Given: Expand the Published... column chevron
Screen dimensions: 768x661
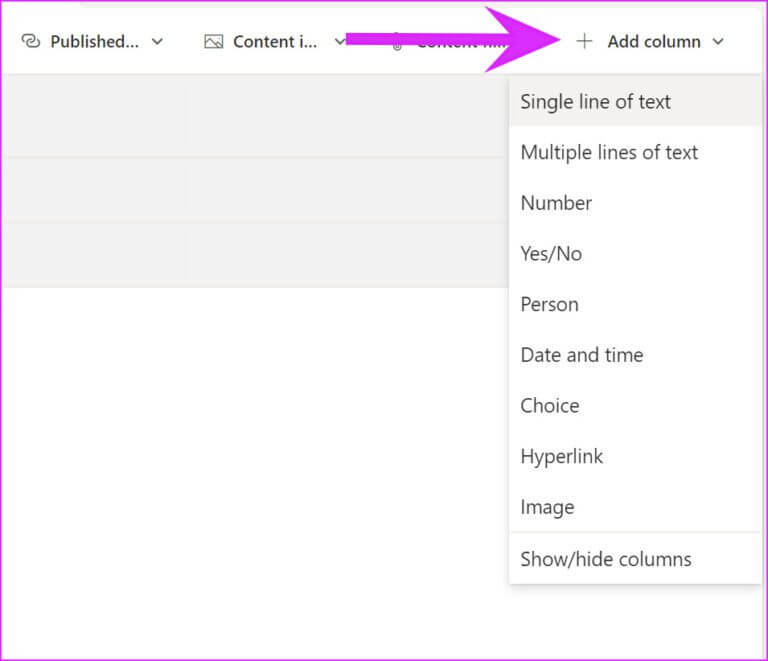Looking at the screenshot, I should [157, 42].
